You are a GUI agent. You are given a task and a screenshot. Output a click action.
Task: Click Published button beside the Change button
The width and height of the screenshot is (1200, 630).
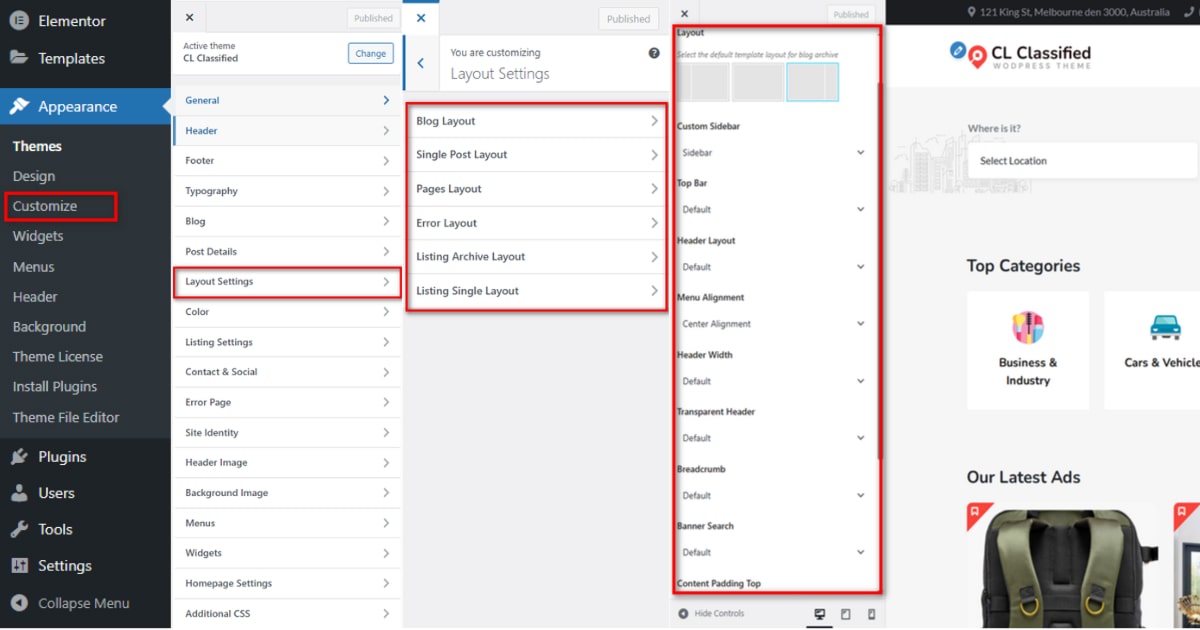[x=373, y=18]
